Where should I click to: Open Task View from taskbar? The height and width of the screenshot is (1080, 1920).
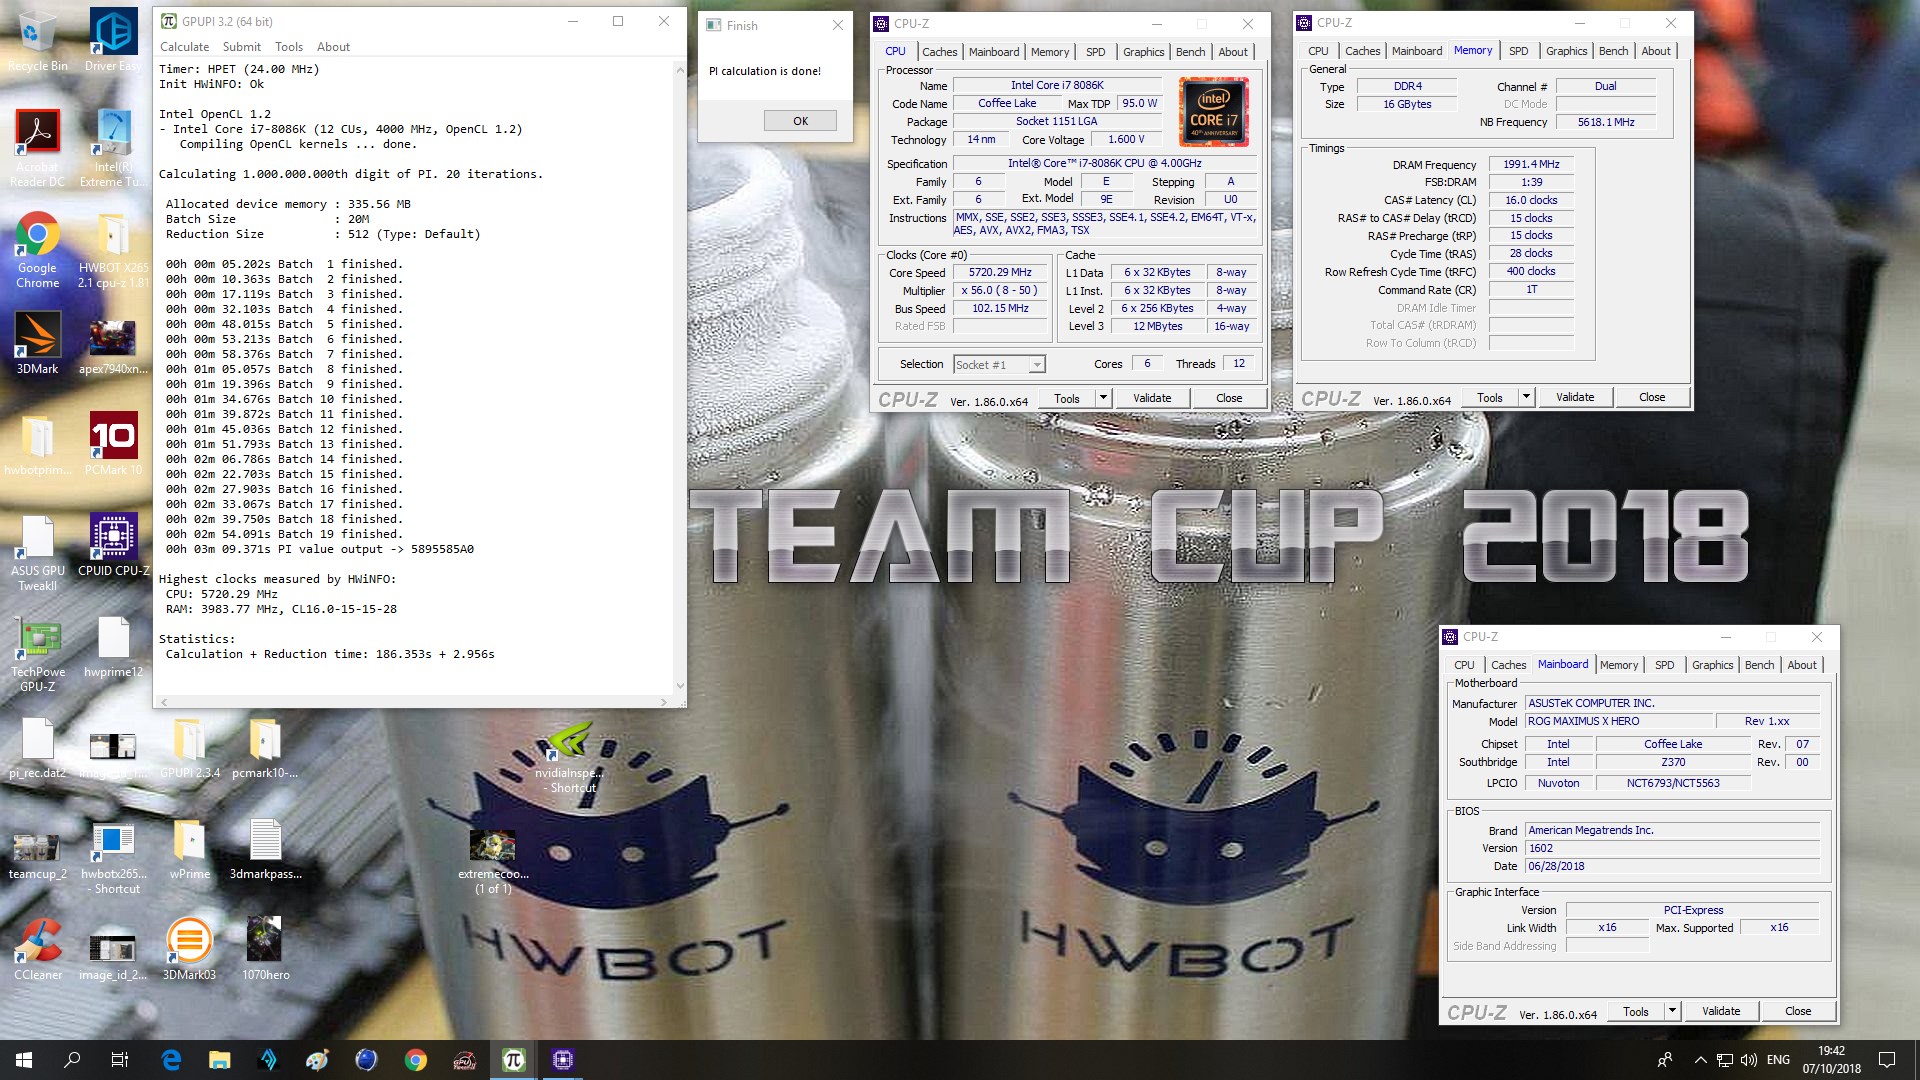coord(120,1060)
